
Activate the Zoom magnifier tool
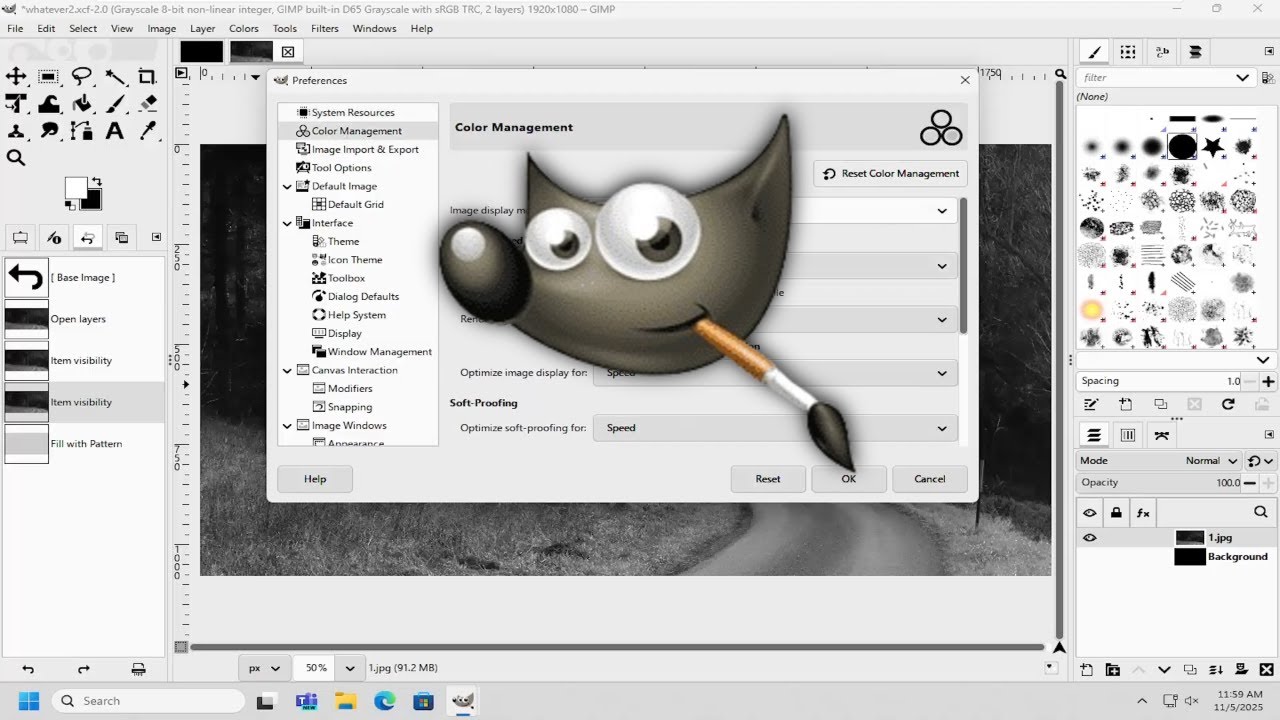coord(16,157)
